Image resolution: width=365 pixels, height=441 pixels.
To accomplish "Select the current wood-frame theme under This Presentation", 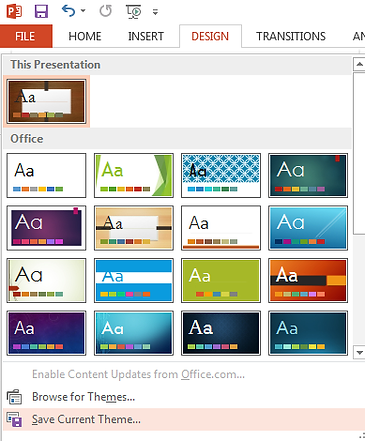I will [x=46, y=102].
